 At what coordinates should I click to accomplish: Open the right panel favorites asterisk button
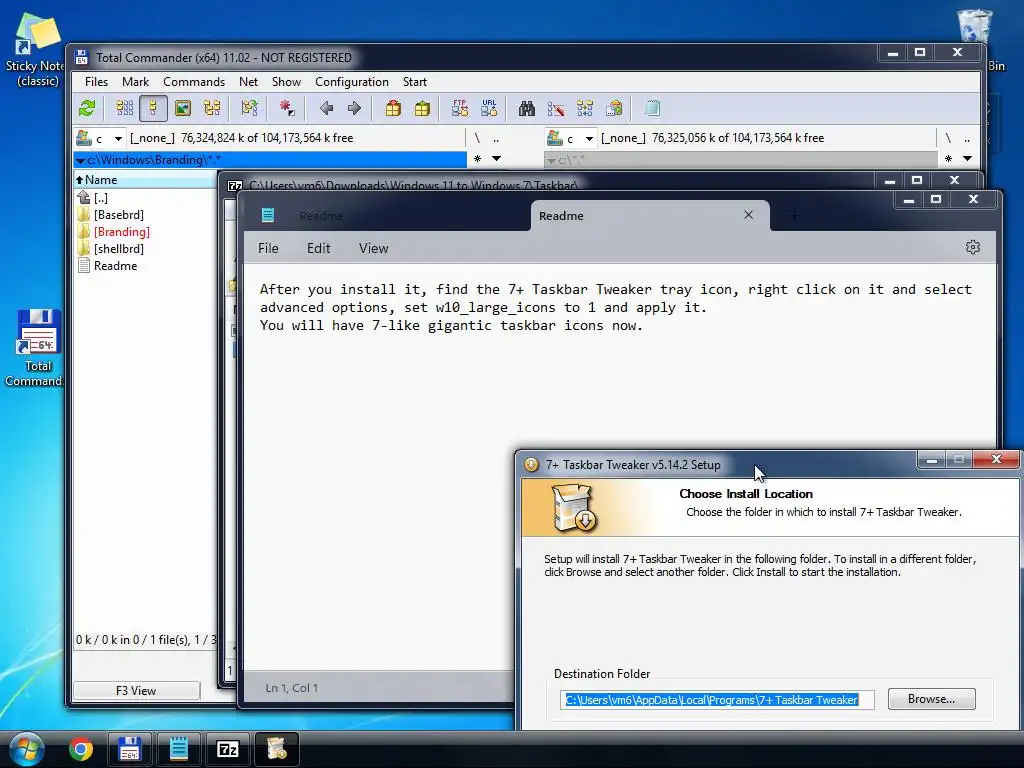(x=948, y=159)
